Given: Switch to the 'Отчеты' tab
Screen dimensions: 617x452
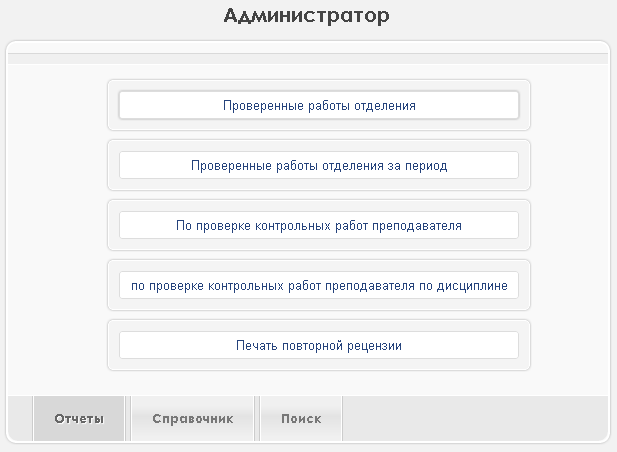Looking at the screenshot, I should (x=79, y=419).
